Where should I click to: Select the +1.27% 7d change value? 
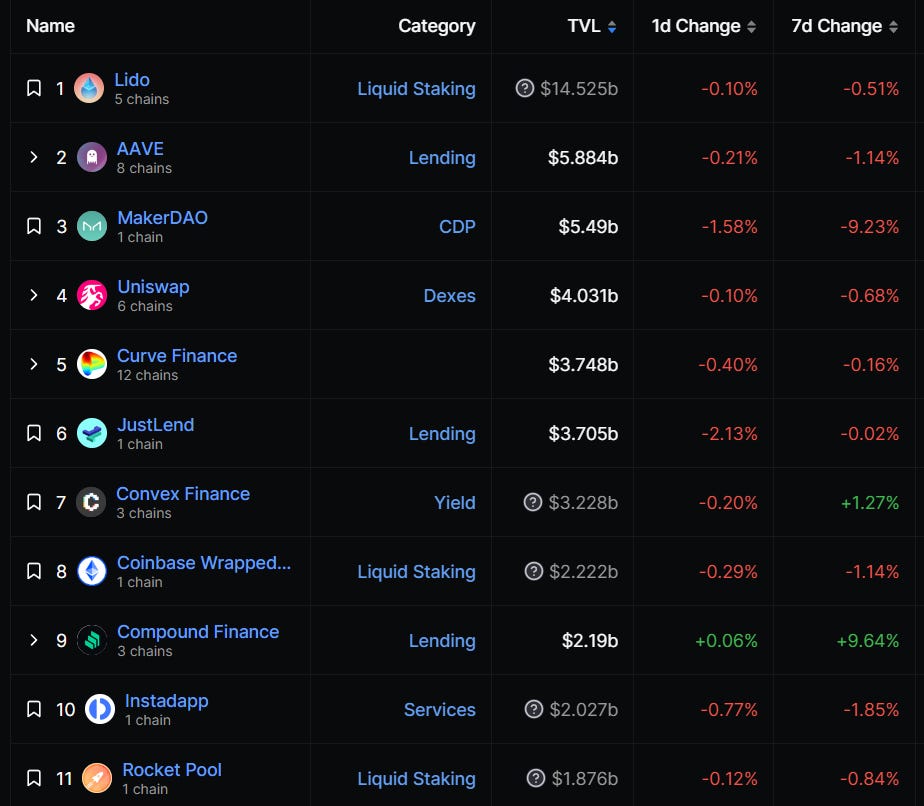pos(870,502)
